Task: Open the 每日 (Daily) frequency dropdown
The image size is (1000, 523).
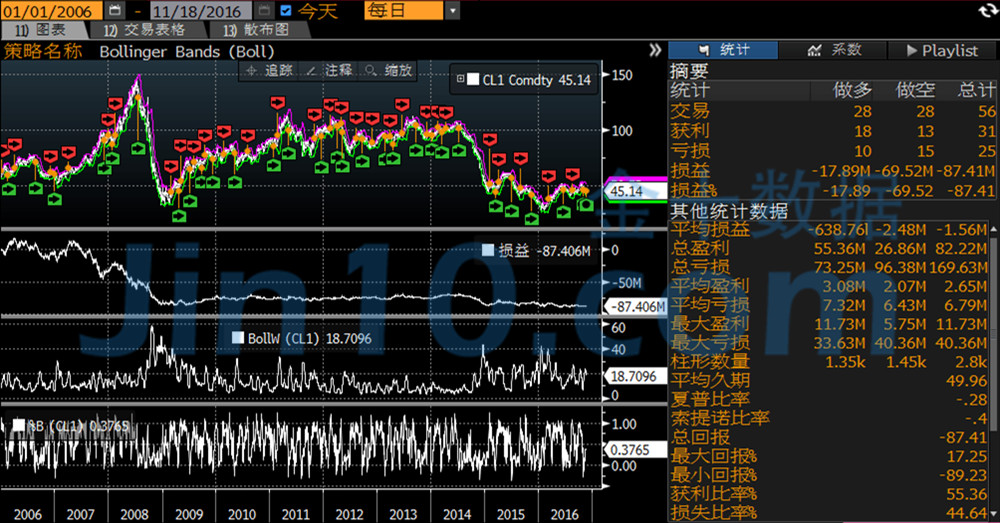Action: [x=453, y=10]
